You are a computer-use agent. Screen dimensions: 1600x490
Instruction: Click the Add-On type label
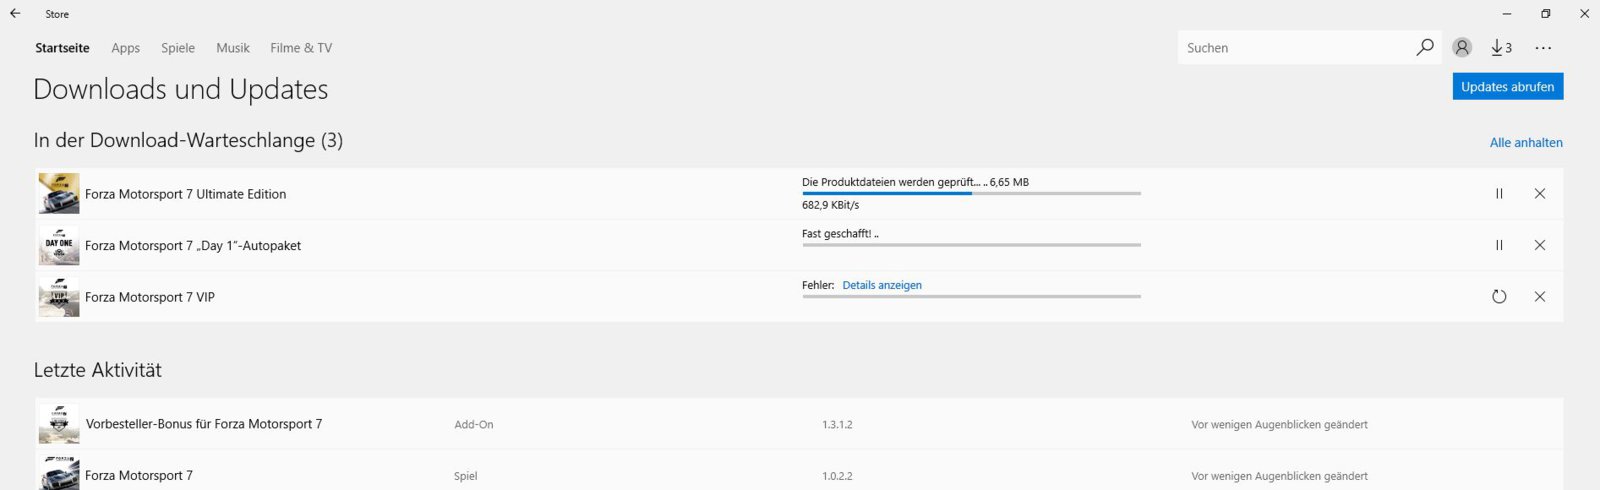474,425
